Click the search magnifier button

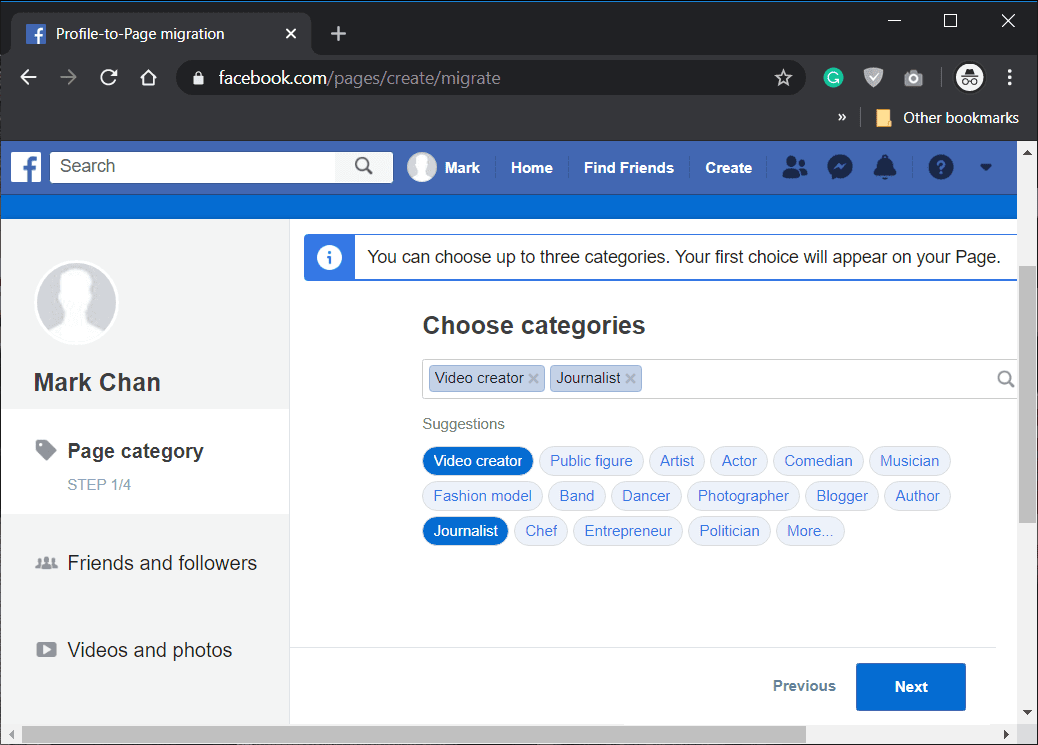[x=364, y=166]
